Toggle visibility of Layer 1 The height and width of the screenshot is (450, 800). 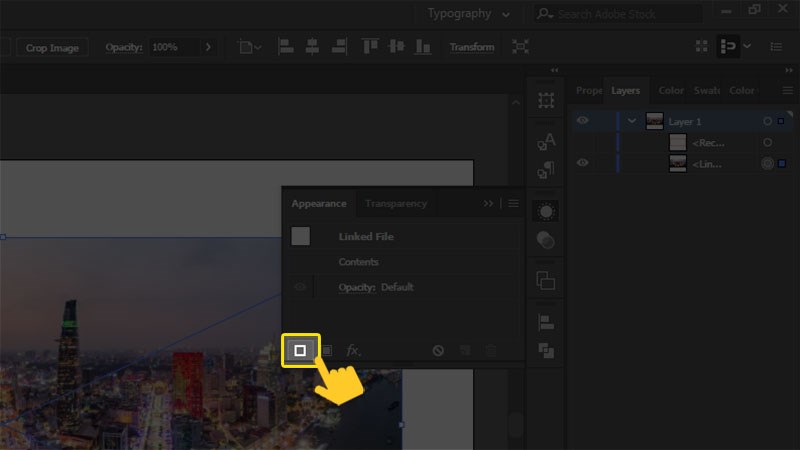point(582,121)
